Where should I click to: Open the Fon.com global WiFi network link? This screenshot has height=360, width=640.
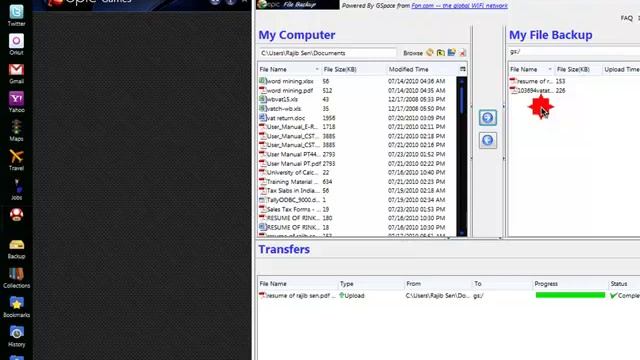click(459, 6)
